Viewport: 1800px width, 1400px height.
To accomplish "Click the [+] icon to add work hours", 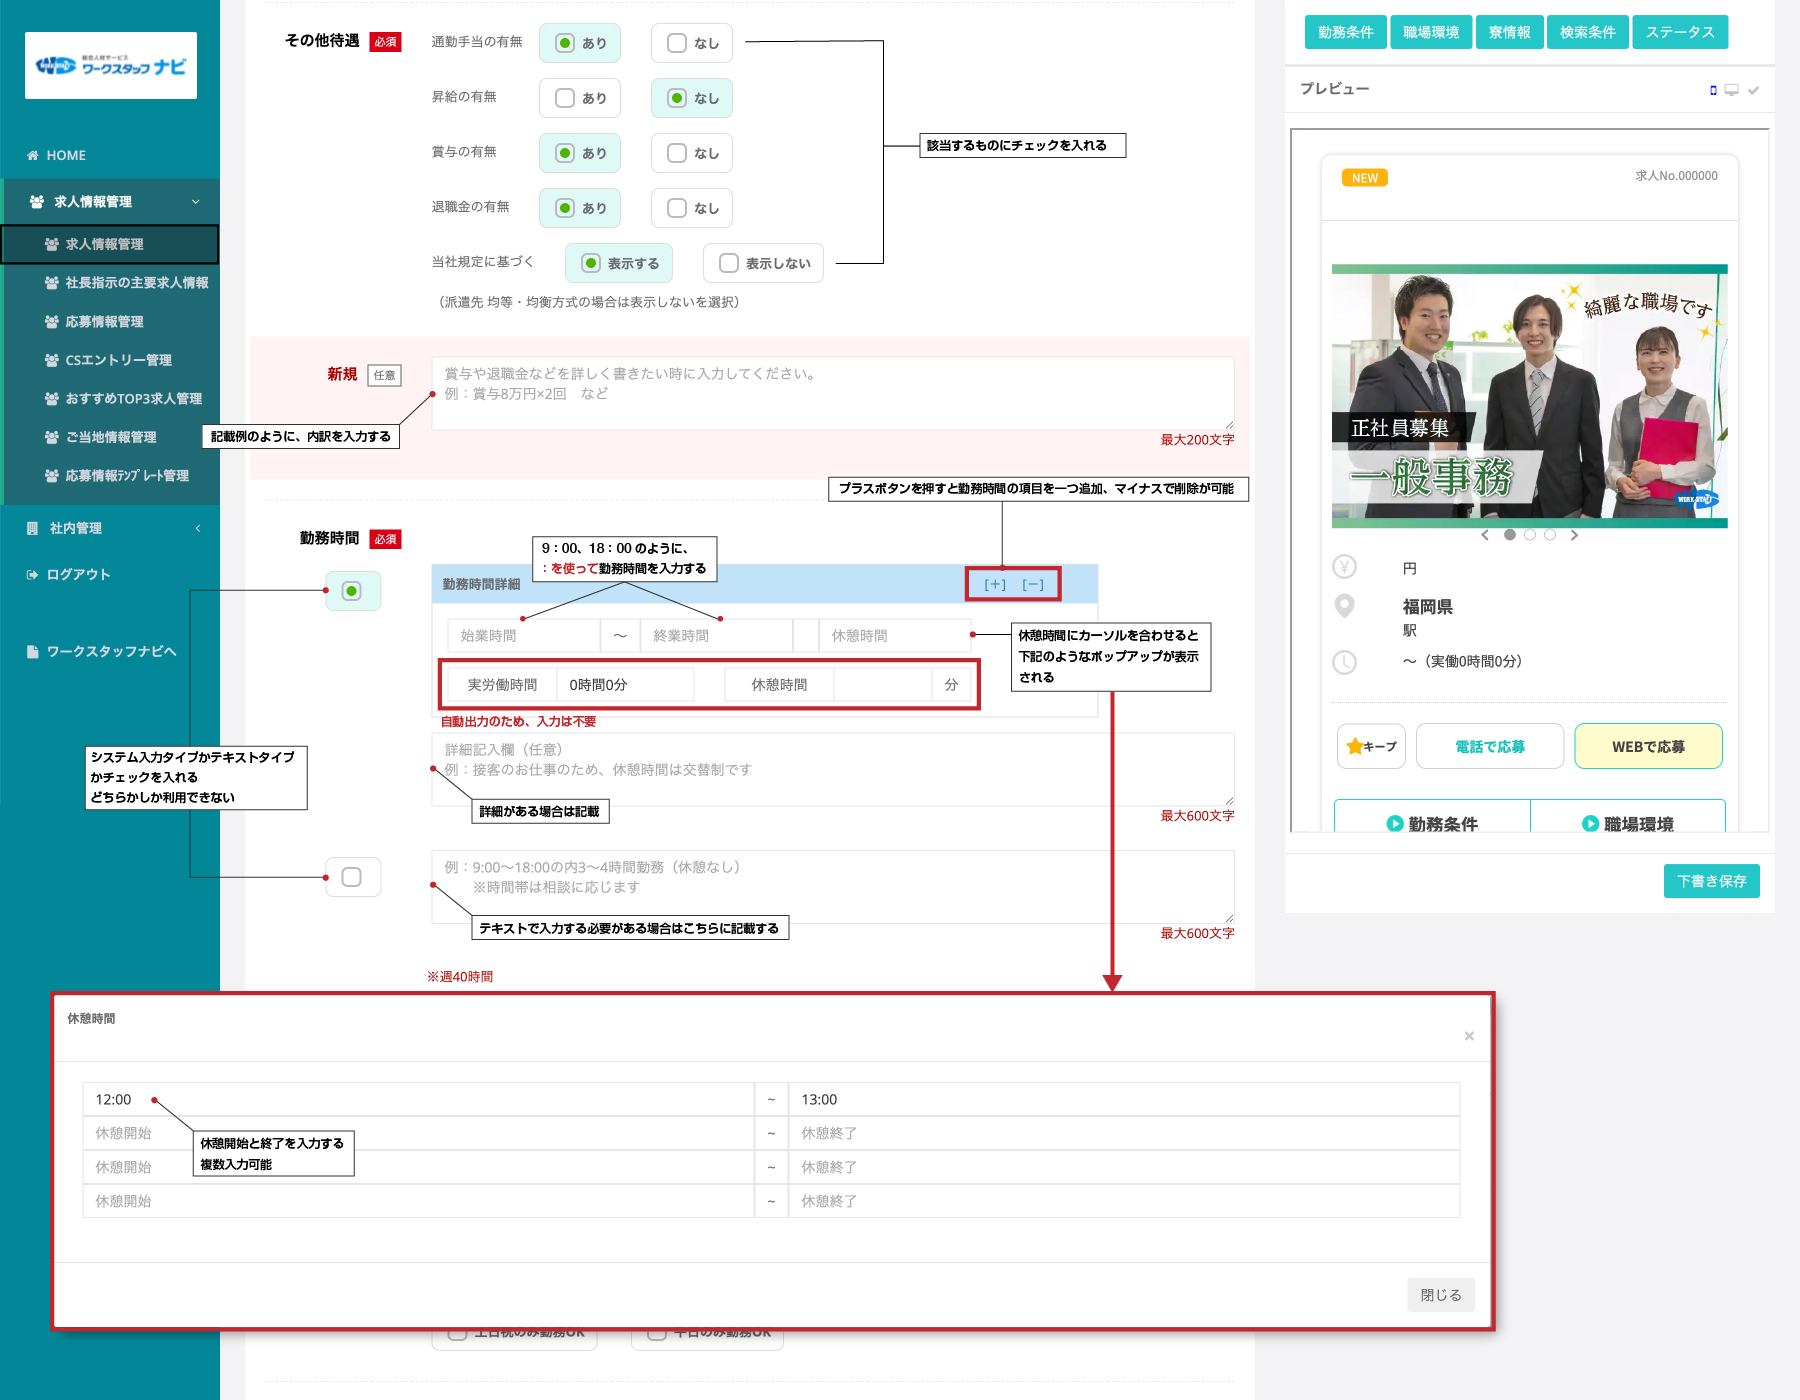I will point(995,585).
